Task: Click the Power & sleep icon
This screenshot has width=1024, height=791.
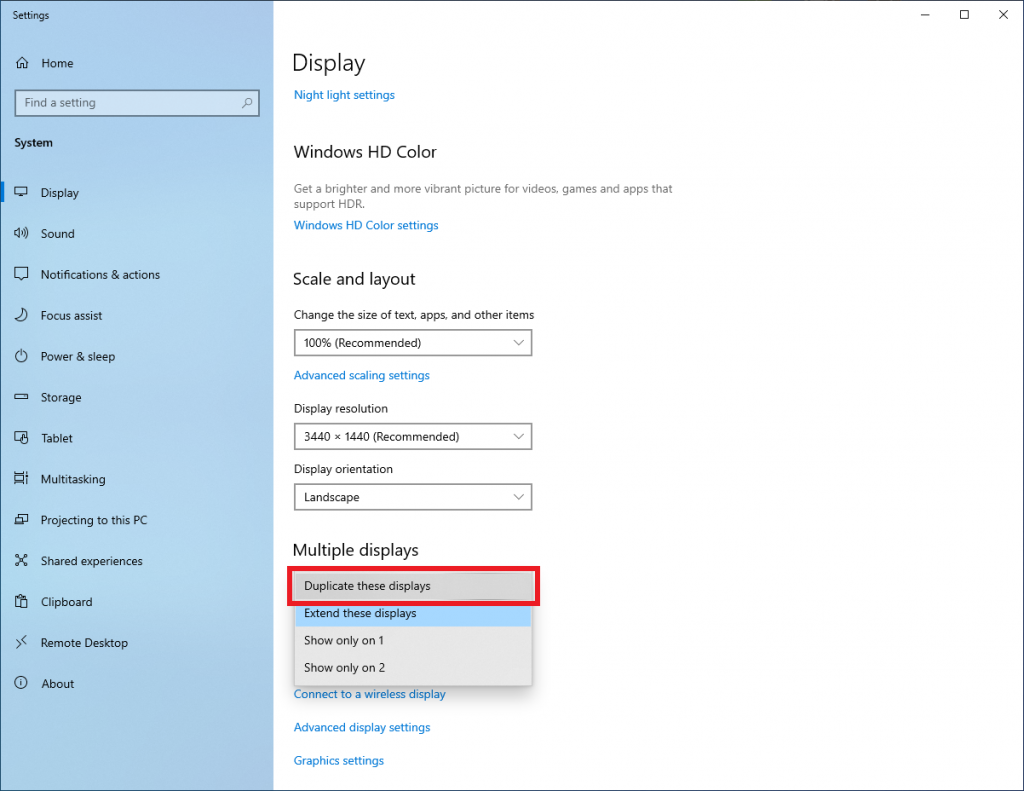Action: point(22,356)
